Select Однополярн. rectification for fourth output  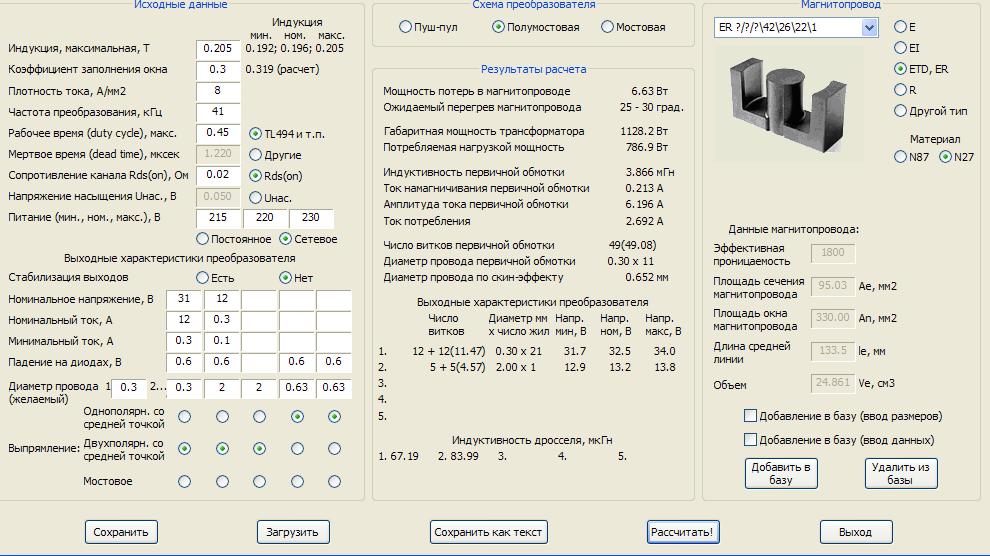[x=297, y=417]
